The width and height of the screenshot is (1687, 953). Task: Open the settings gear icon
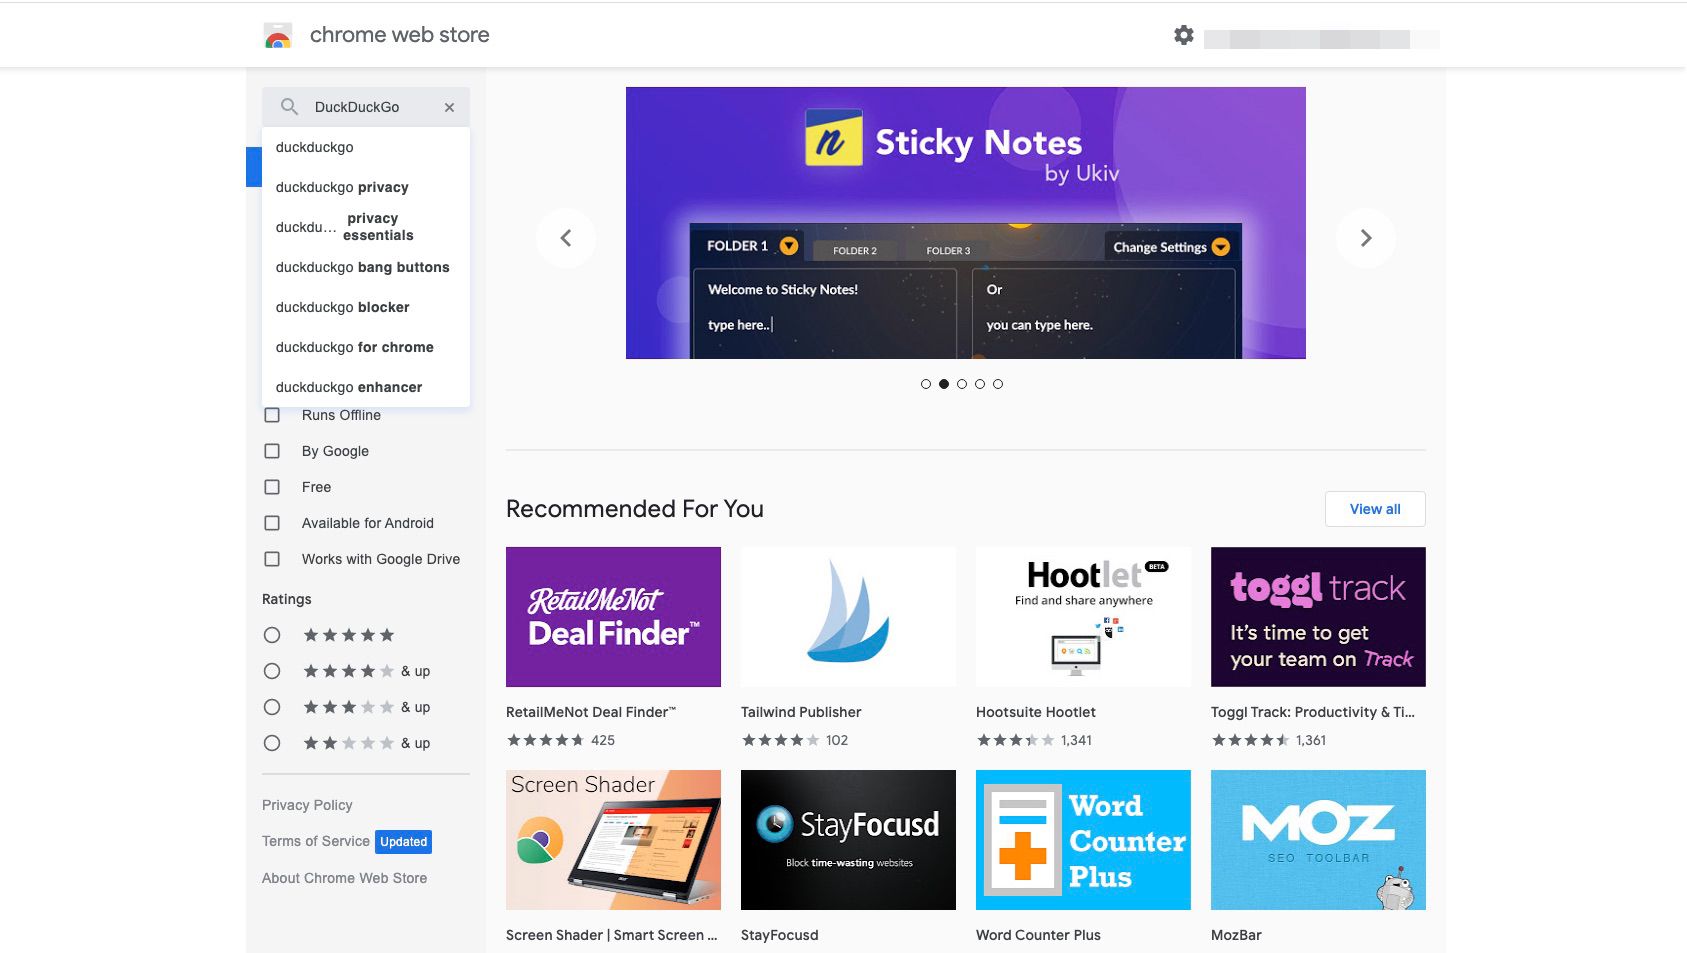1184,35
